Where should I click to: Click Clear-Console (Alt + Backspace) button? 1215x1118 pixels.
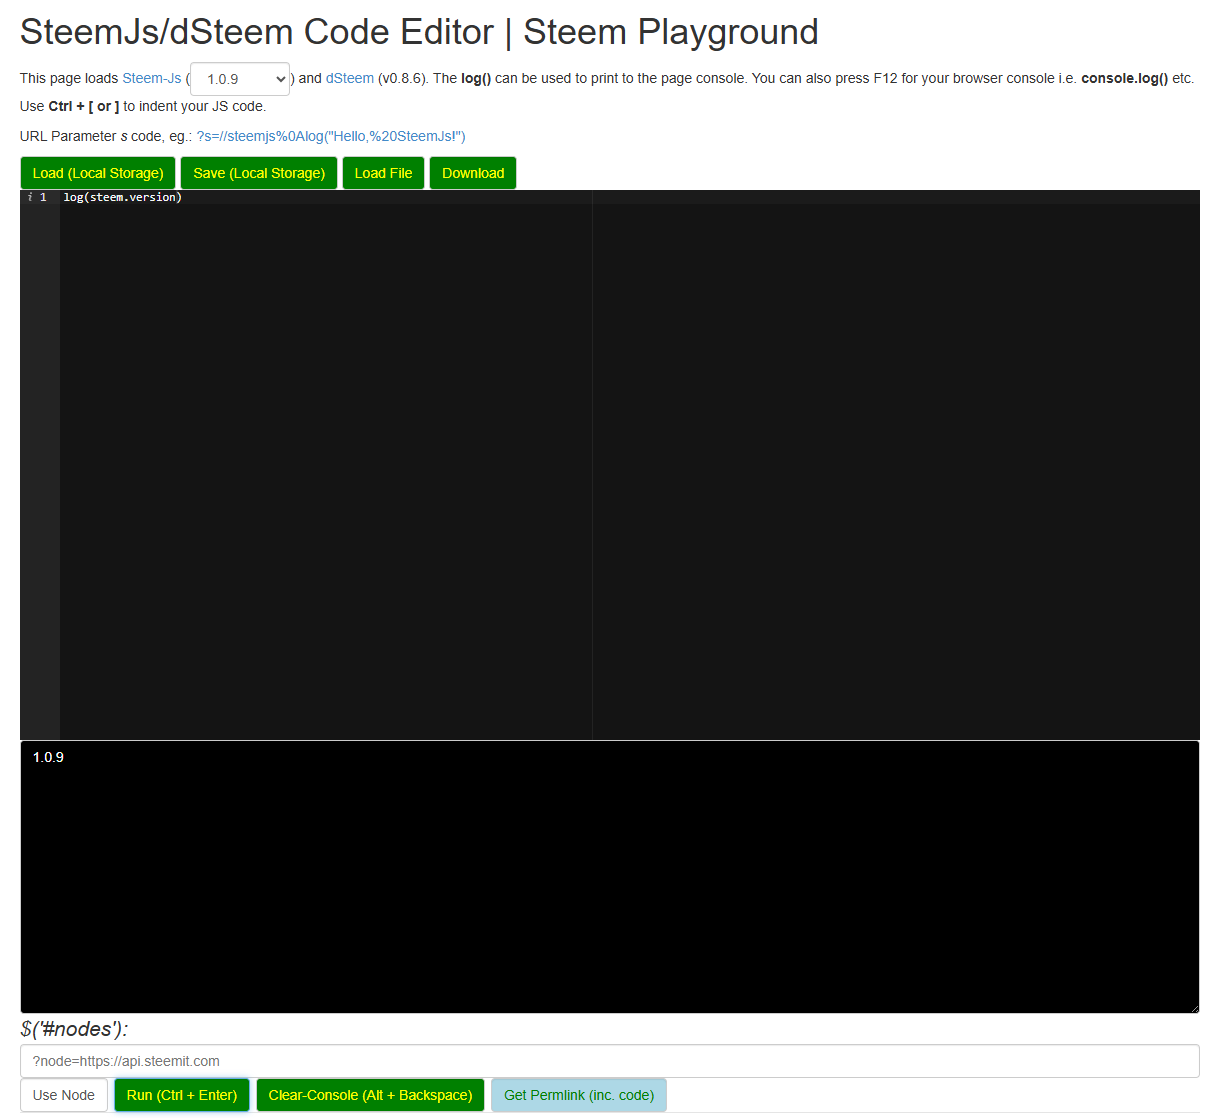point(370,1095)
